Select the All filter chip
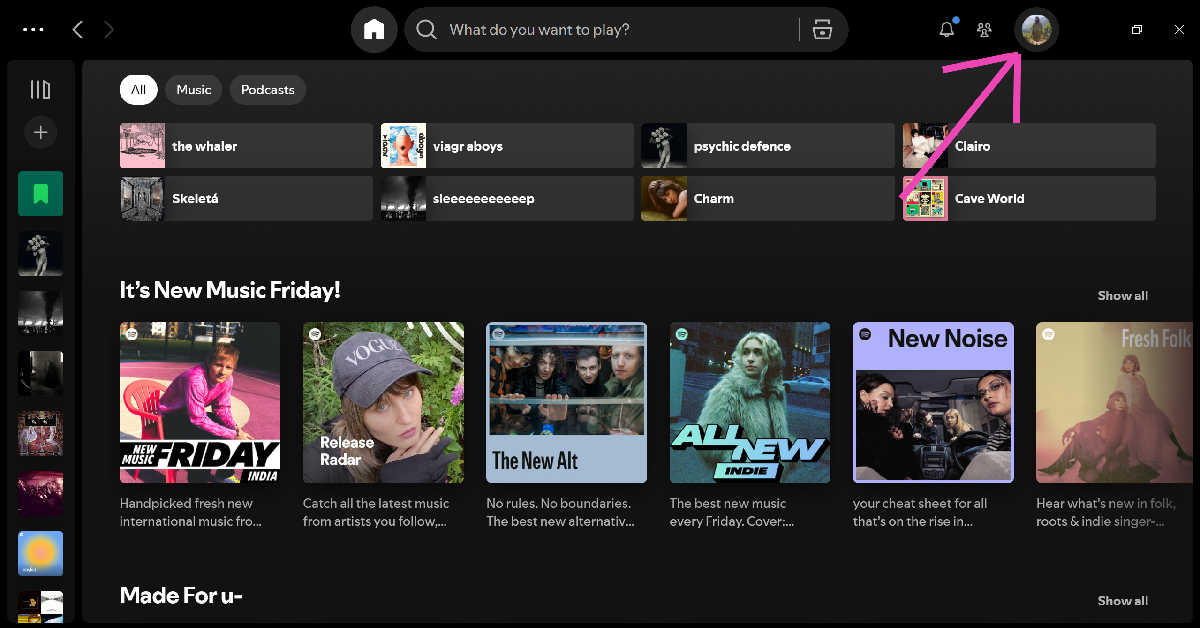Viewport: 1200px width, 628px height. (x=138, y=90)
